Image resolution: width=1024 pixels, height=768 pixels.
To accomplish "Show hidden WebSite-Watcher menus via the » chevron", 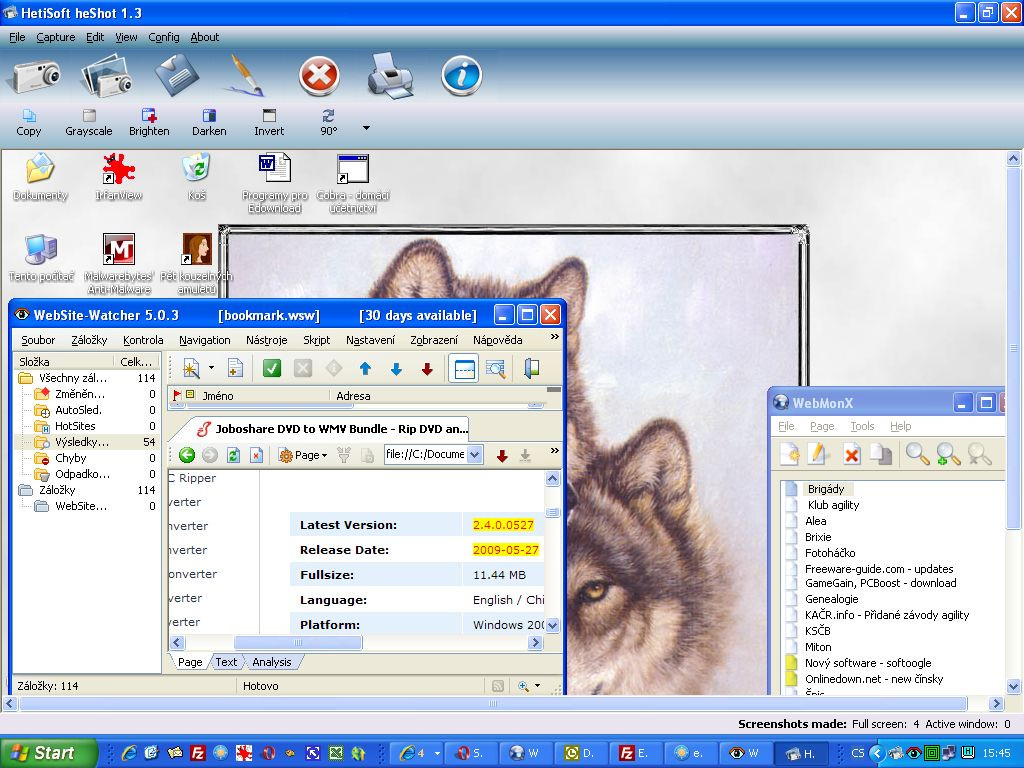I will pyautogui.click(x=554, y=337).
